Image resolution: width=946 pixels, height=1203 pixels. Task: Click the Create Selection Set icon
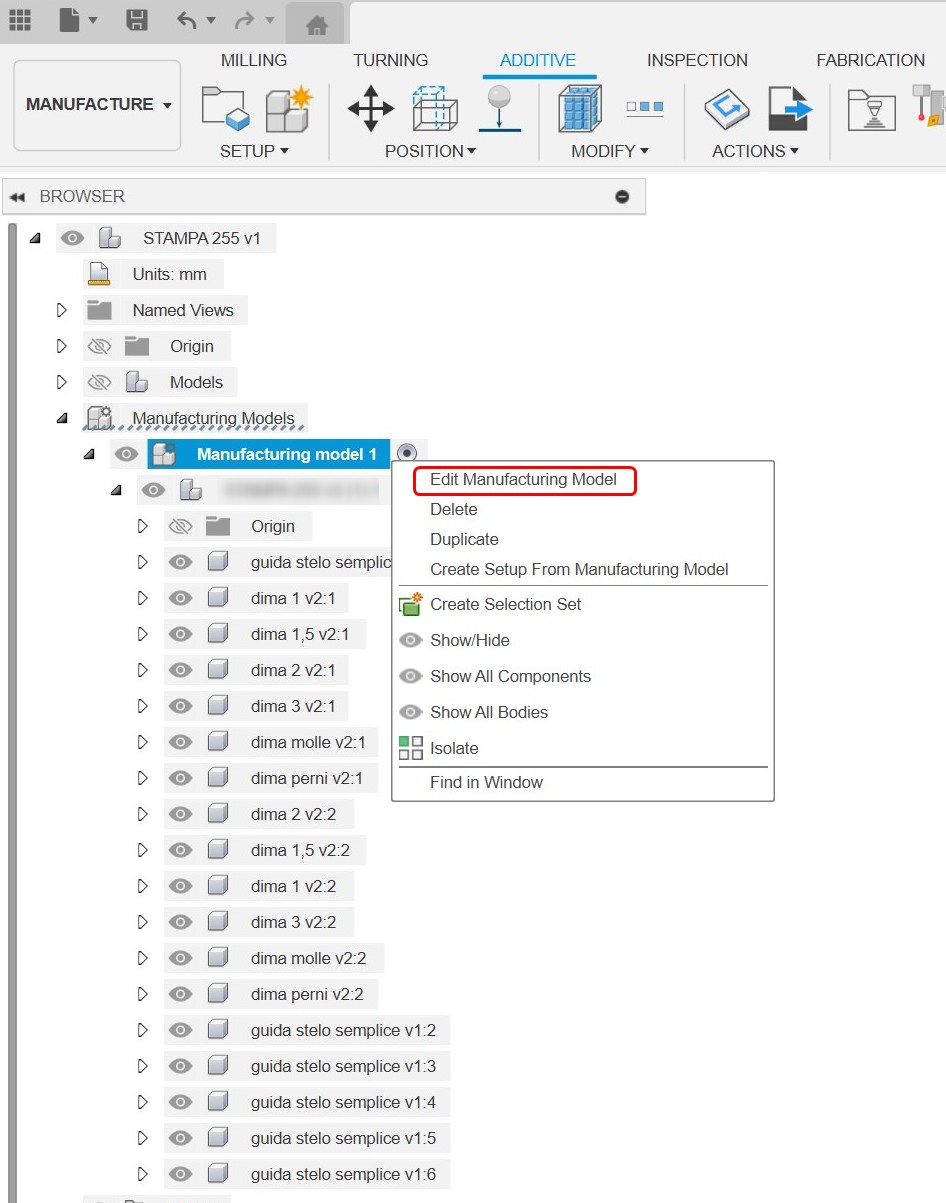pyautogui.click(x=412, y=604)
